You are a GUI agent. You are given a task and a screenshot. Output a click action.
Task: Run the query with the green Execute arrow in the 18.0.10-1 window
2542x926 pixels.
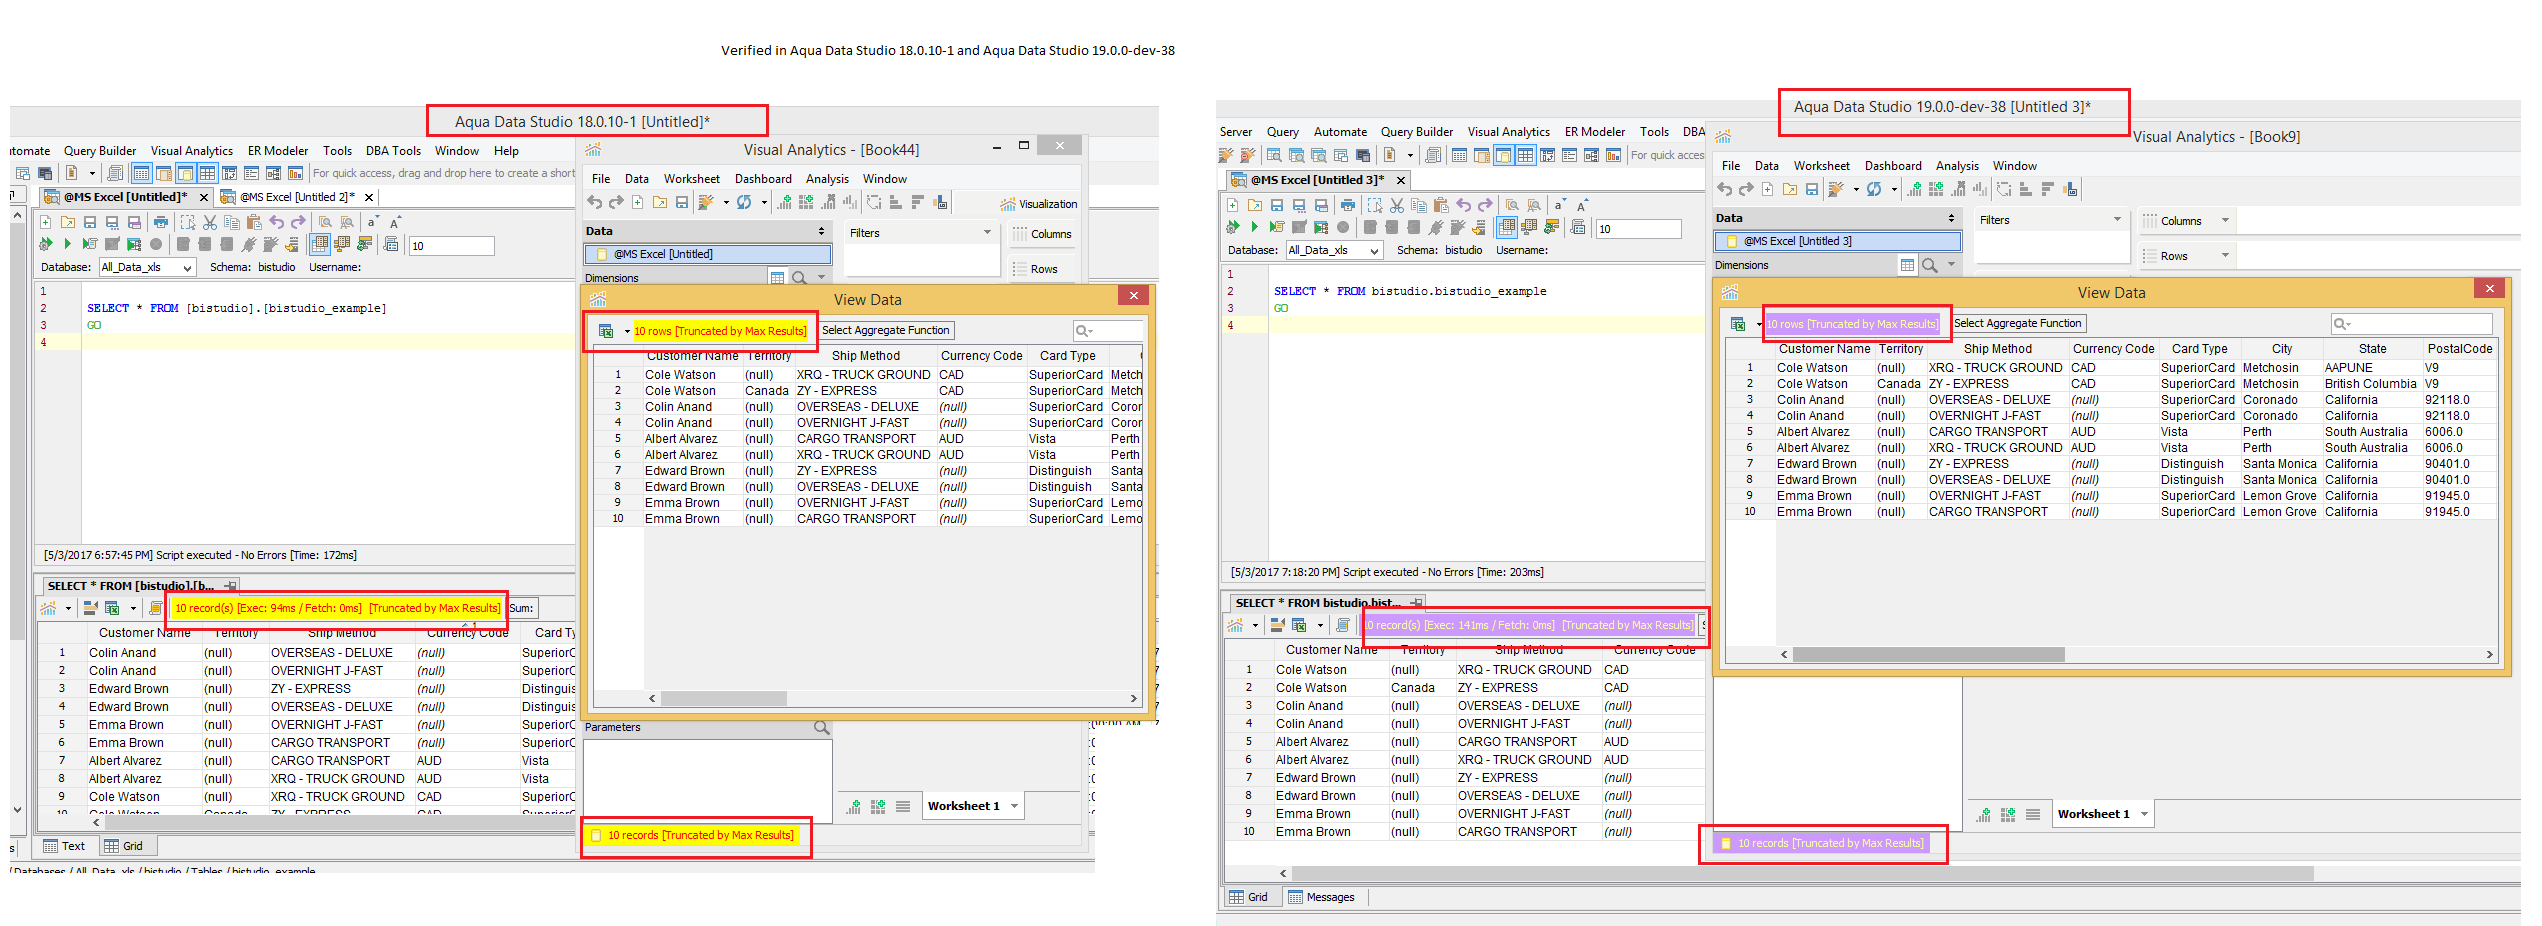67,244
